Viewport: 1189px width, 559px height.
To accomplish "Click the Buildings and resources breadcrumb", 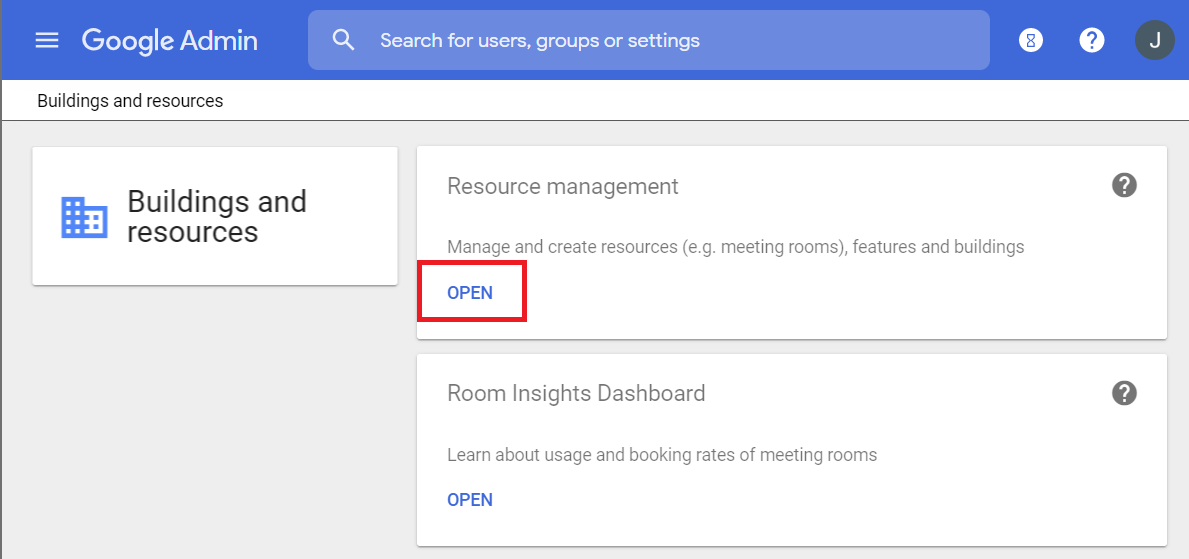I will pos(130,101).
